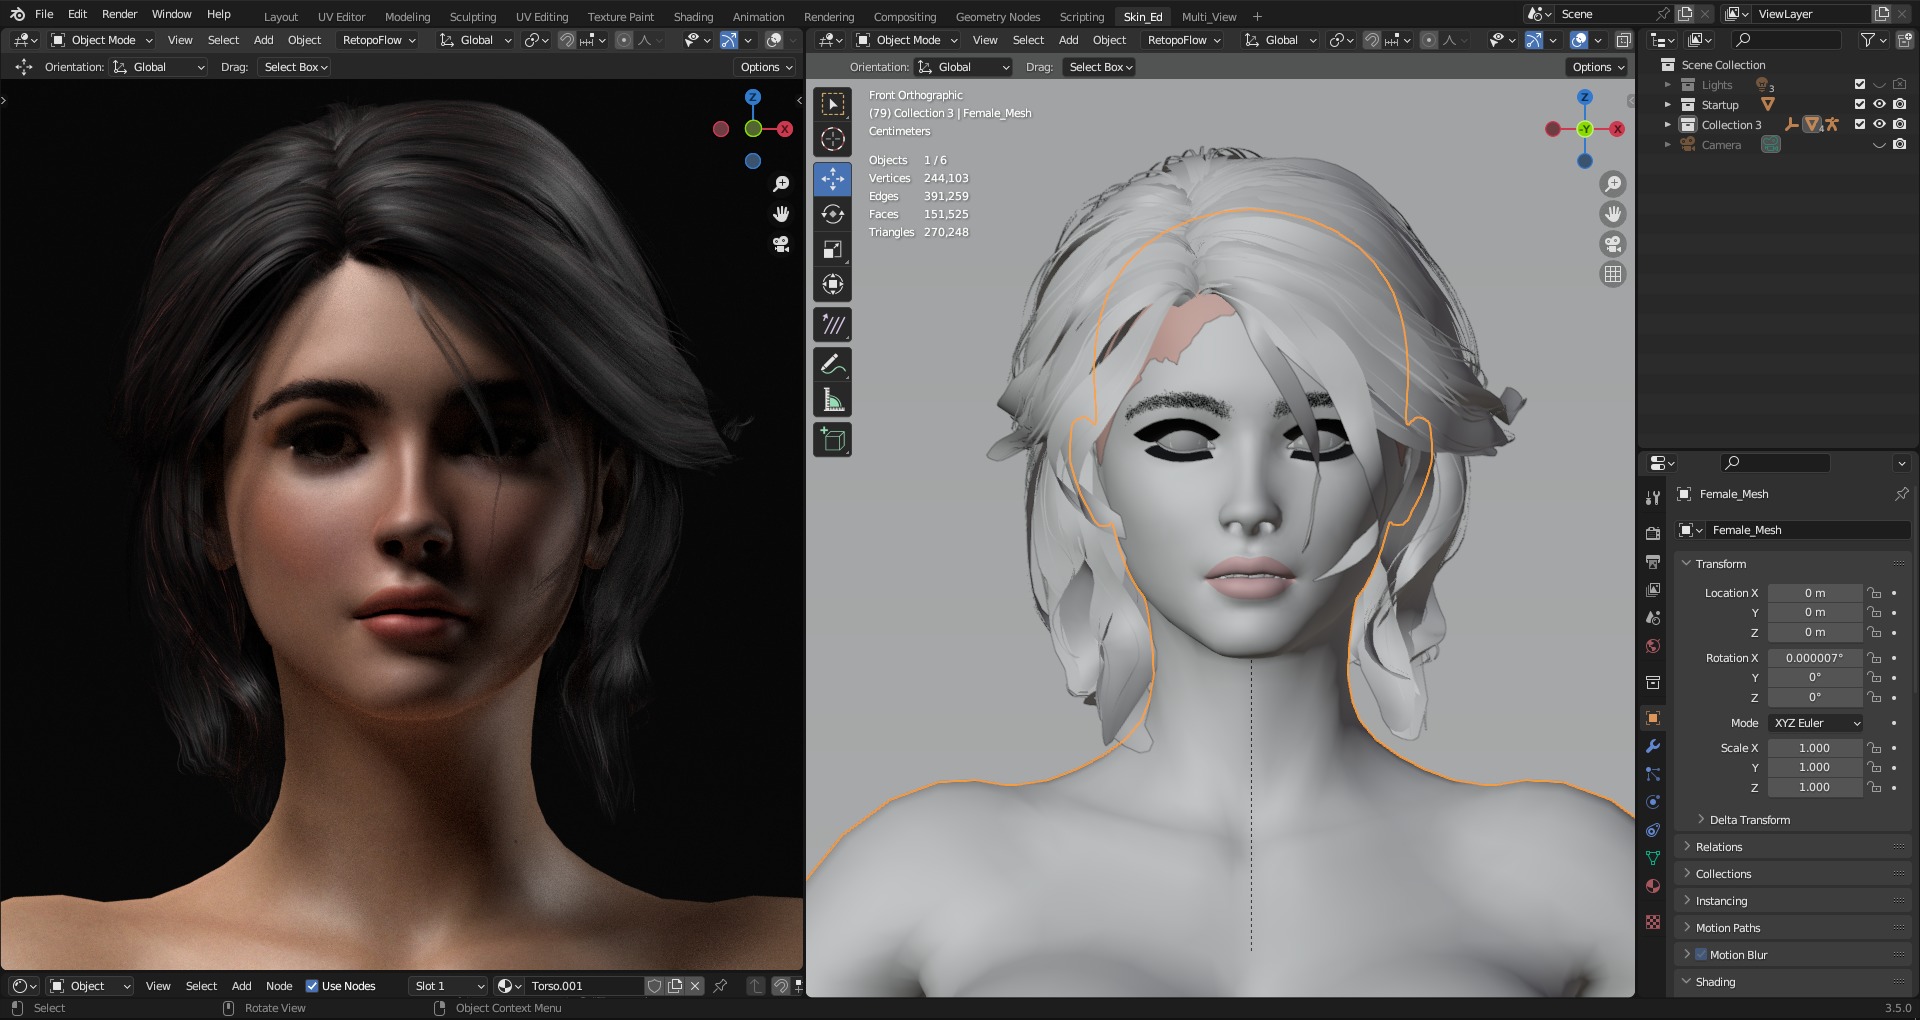Click the red X axis on right viewport gizmo
1920x1020 pixels.
1617,129
